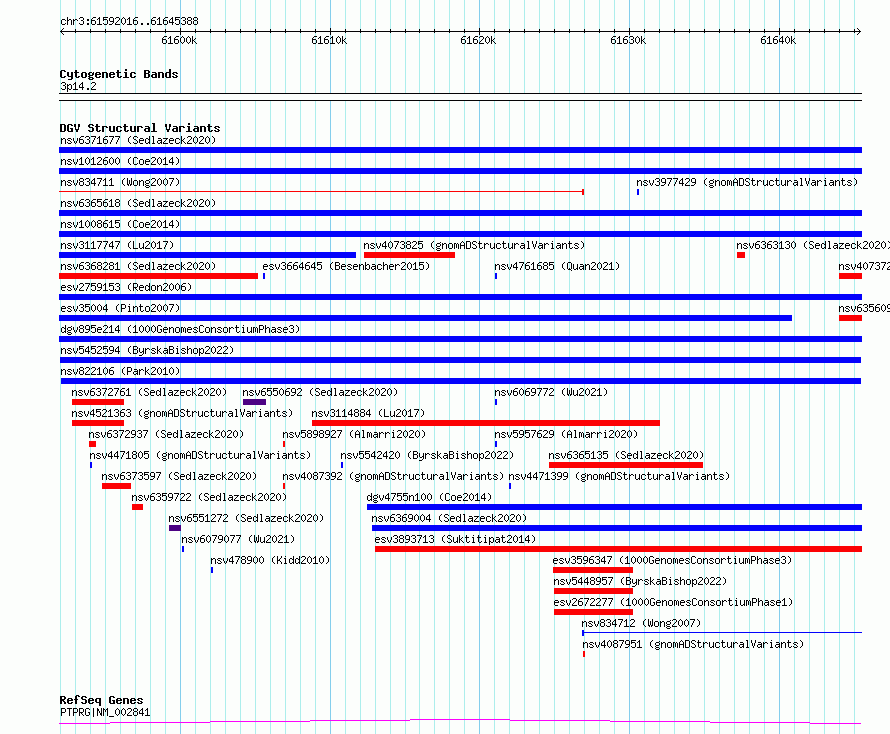Click the 61620k ruler tick label
Viewport: 890px width, 734px height.
point(478,40)
